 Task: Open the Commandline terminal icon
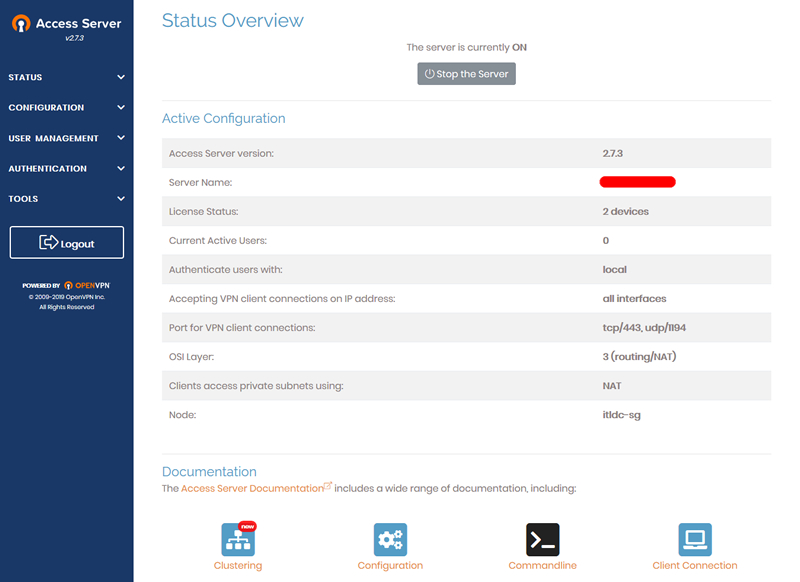(542, 539)
